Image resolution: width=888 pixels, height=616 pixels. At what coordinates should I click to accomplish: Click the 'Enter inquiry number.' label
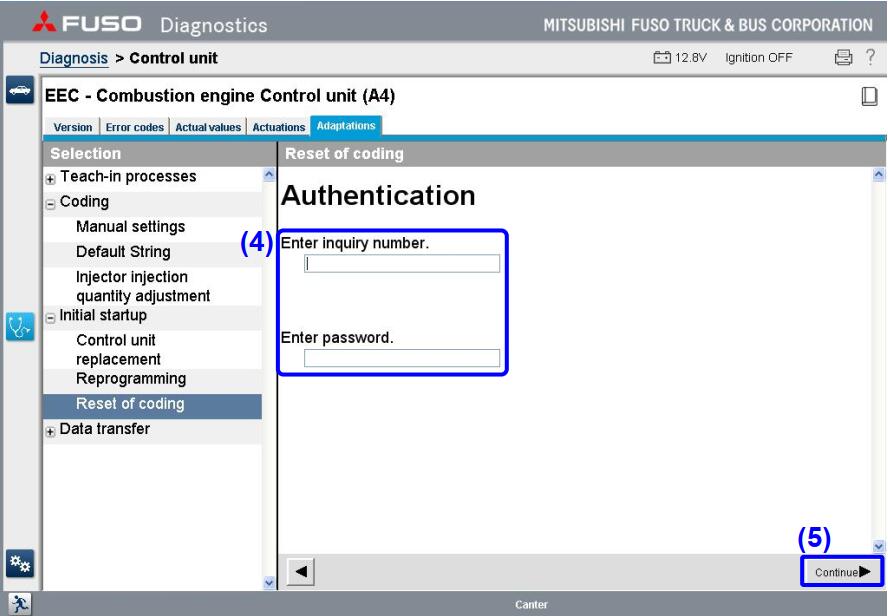[x=355, y=243]
